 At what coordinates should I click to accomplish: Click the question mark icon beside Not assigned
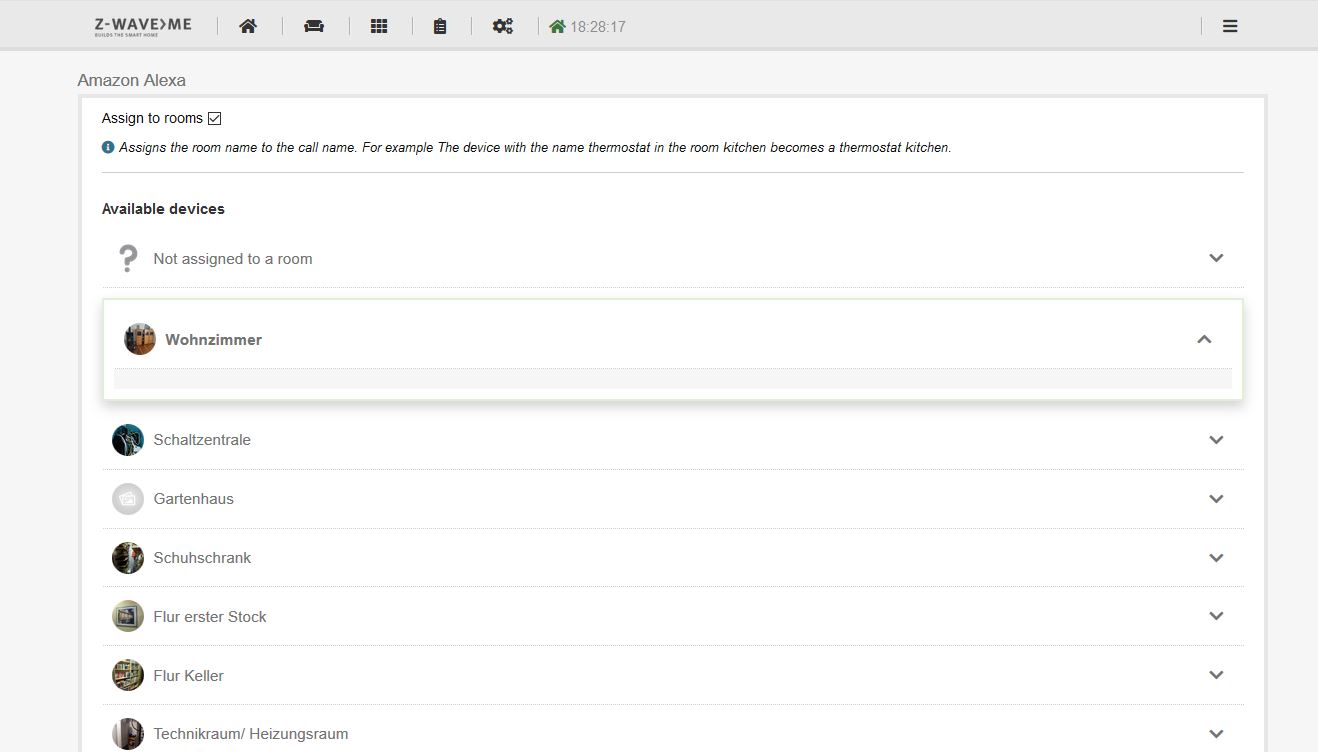pyautogui.click(x=127, y=257)
